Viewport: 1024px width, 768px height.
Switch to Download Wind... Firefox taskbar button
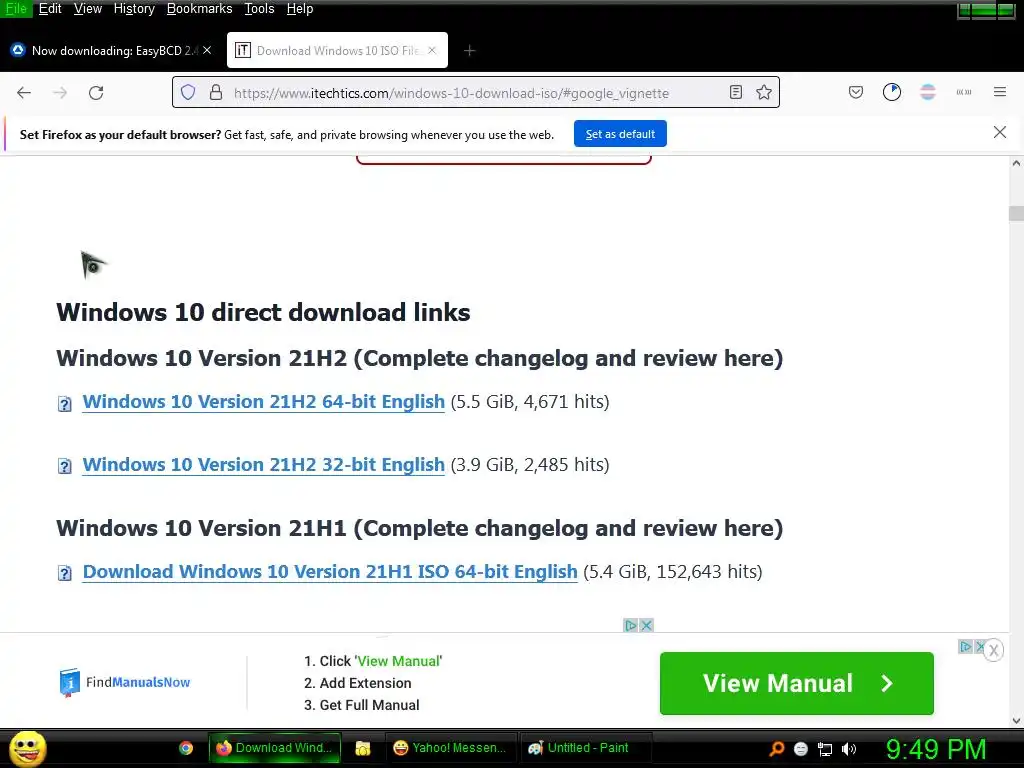[275, 748]
